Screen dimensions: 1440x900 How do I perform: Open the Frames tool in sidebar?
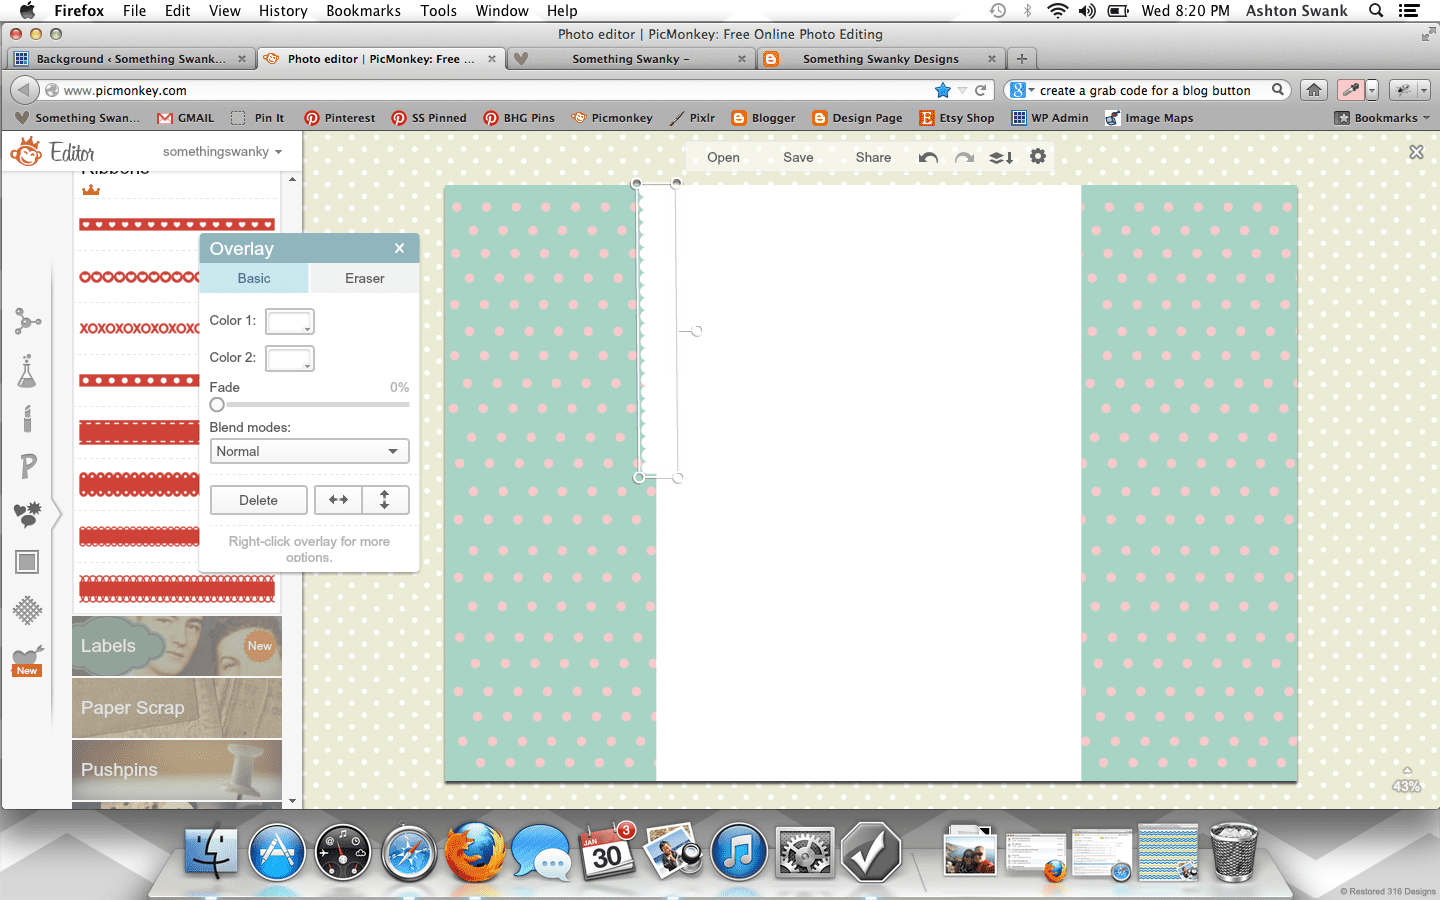point(27,562)
